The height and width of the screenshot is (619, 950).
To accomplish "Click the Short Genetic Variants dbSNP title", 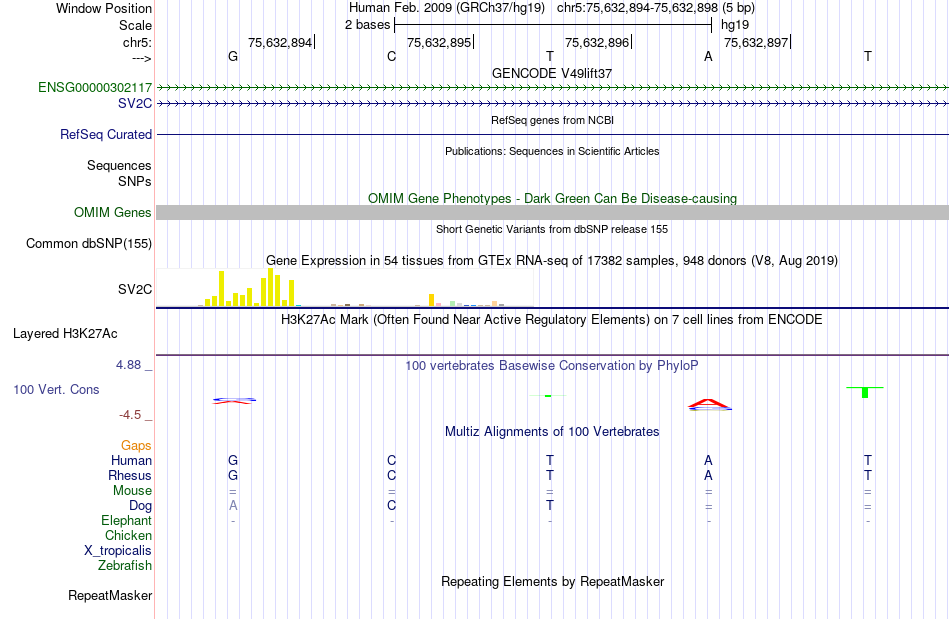I will pos(552,230).
